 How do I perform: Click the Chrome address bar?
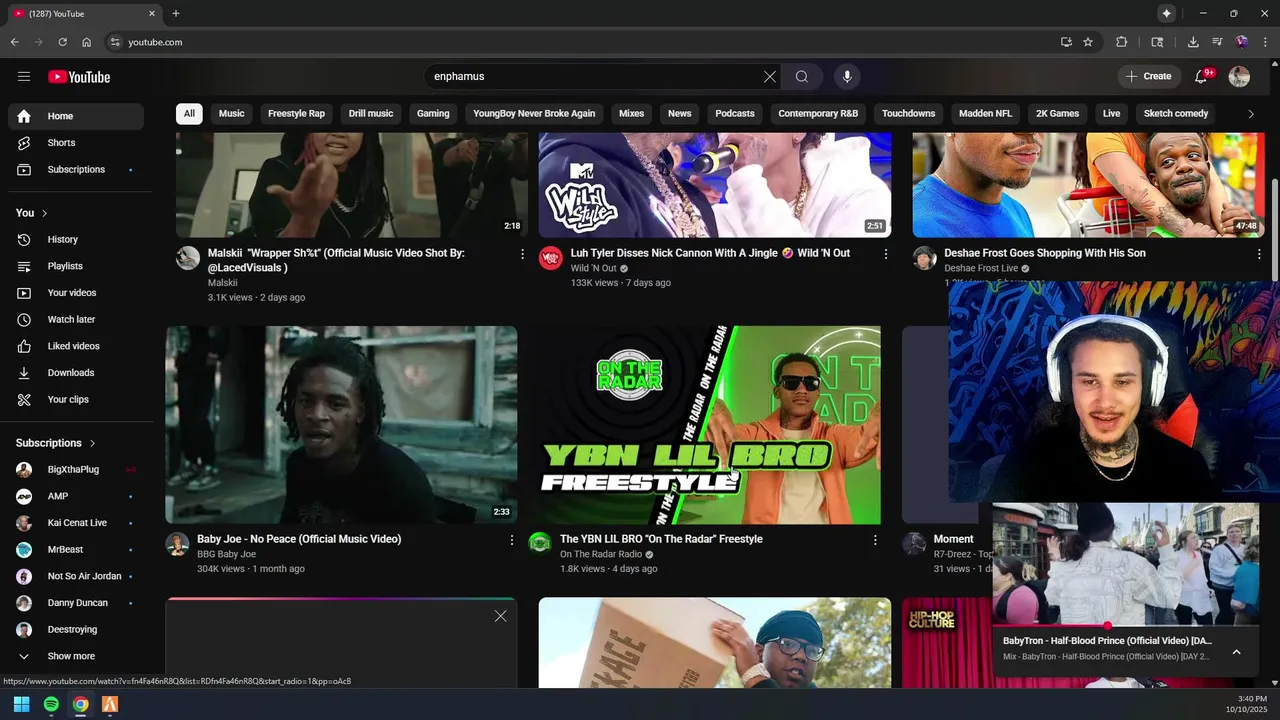580,42
